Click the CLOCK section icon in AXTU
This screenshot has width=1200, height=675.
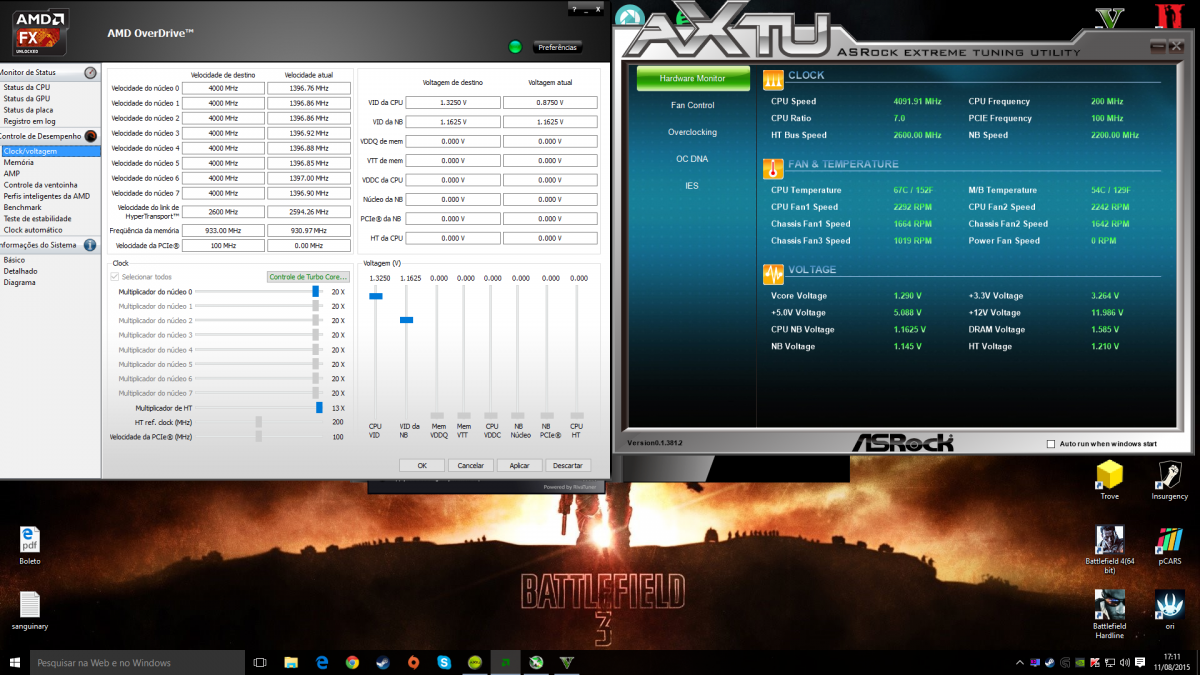[772, 78]
